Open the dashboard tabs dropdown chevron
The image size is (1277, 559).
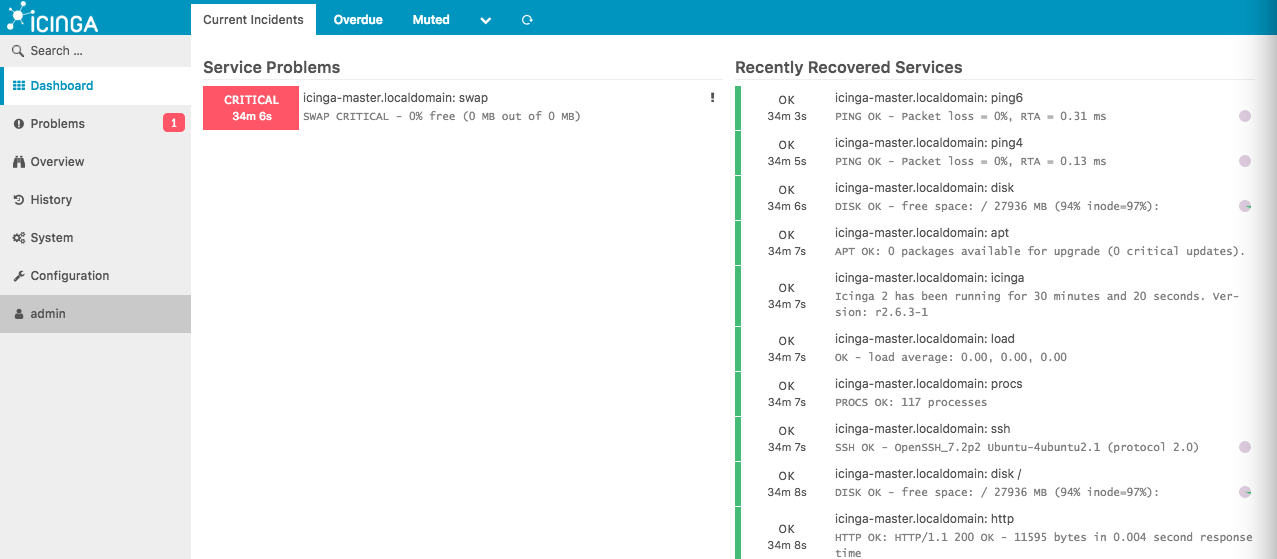tap(486, 20)
